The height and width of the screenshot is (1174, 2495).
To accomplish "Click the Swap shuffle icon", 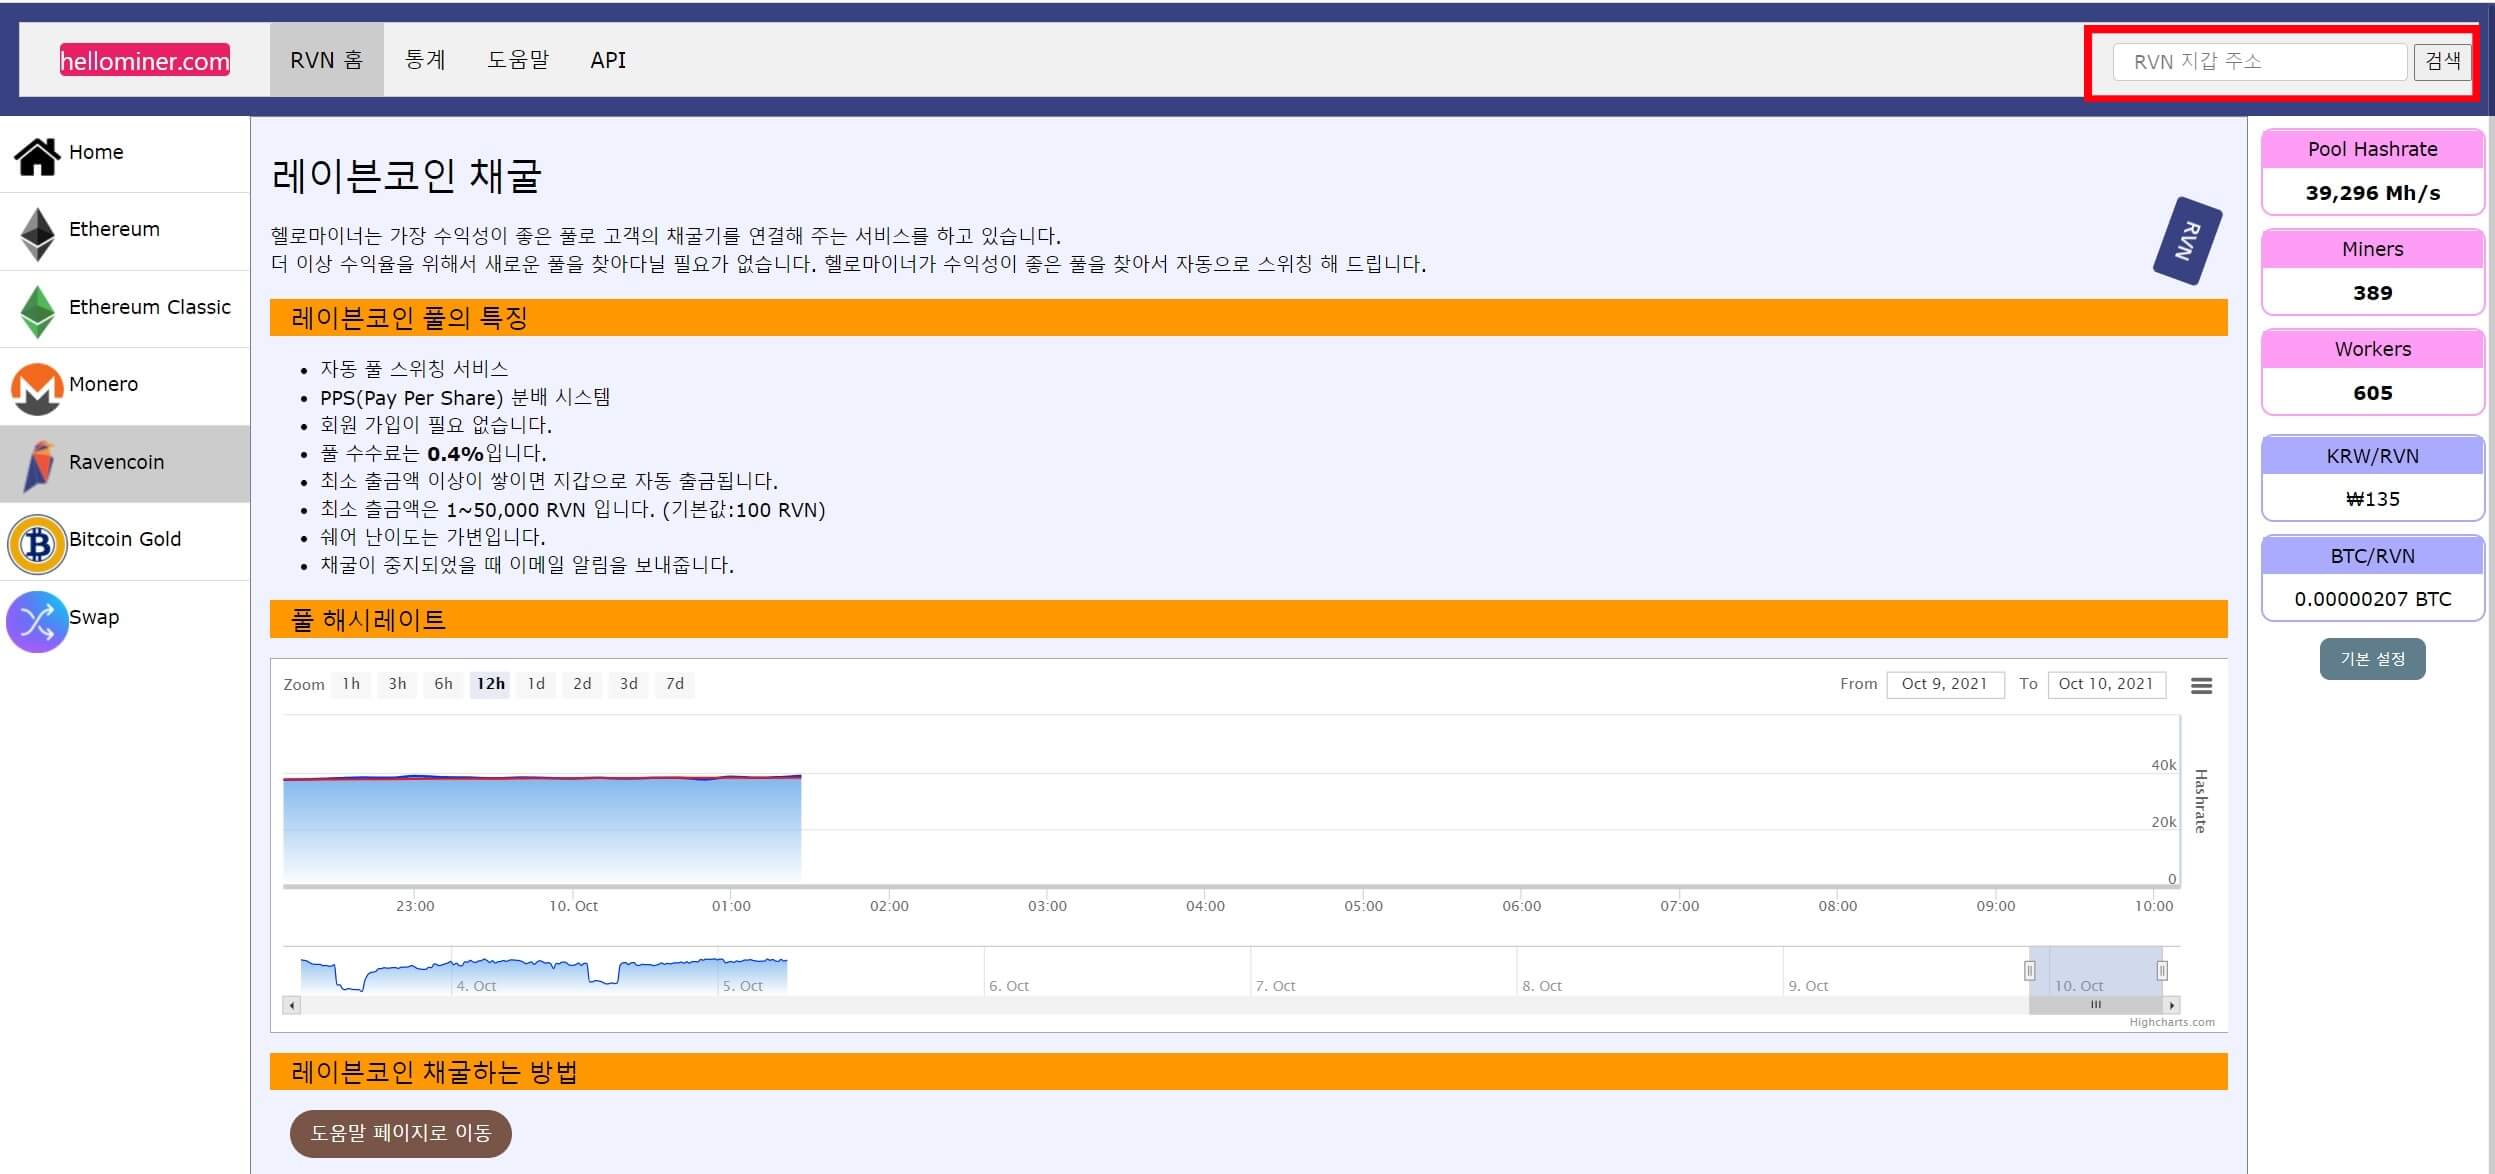I will 37,621.
